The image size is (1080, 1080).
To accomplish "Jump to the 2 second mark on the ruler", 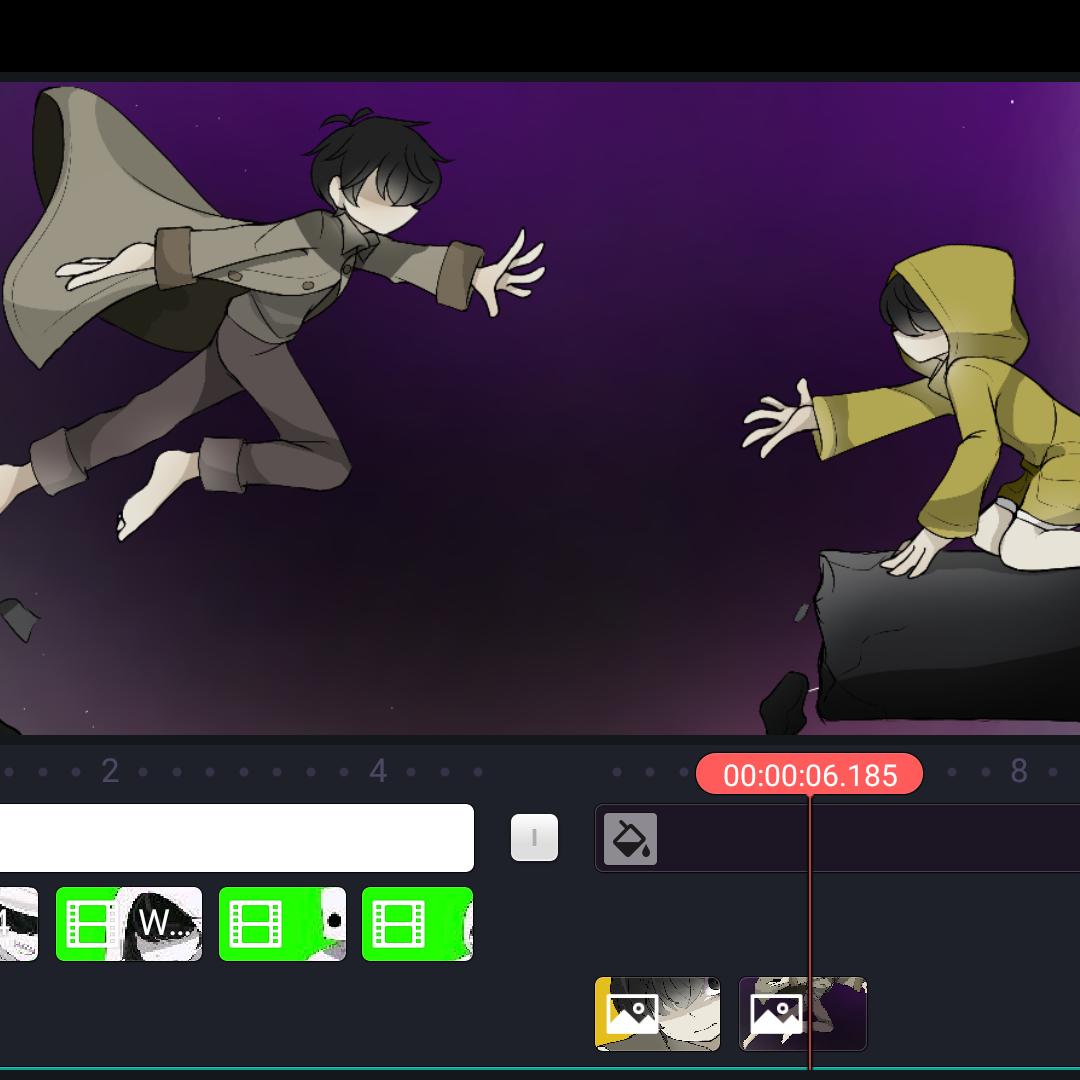I will [x=110, y=771].
